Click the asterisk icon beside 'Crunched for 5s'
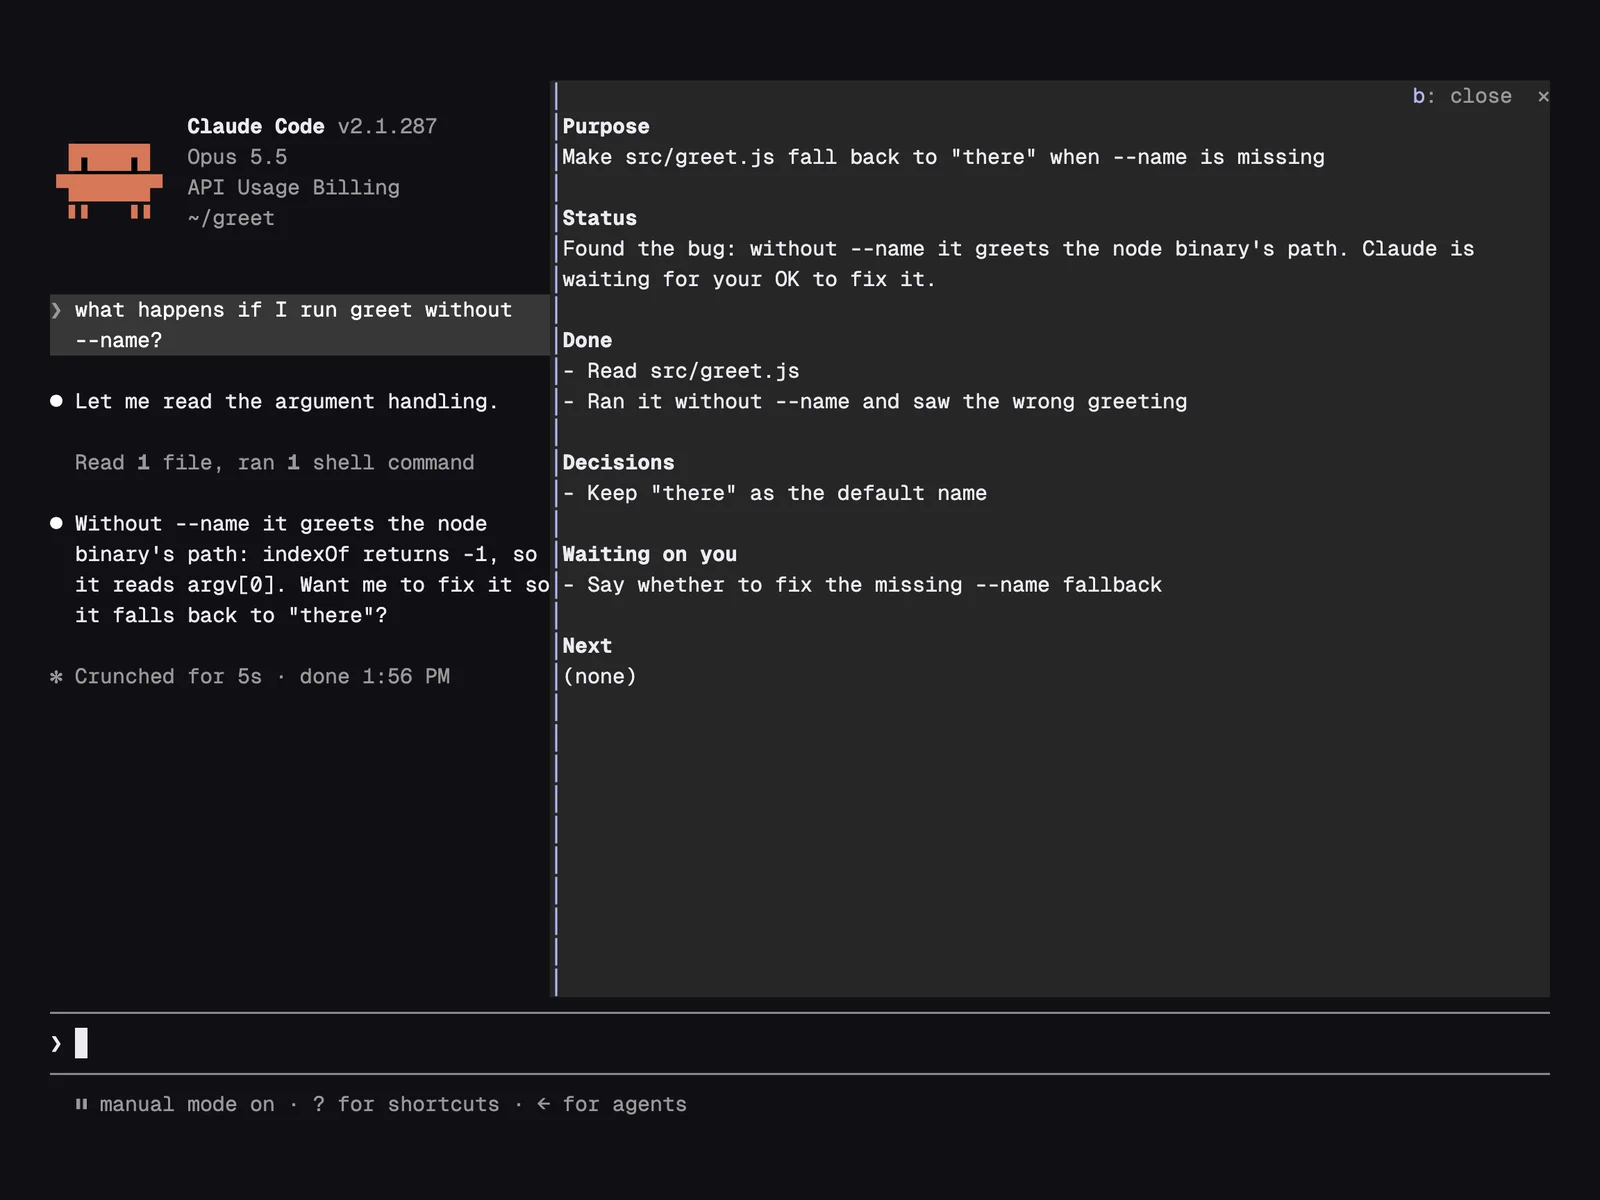The height and width of the screenshot is (1200, 1600). [x=56, y=677]
